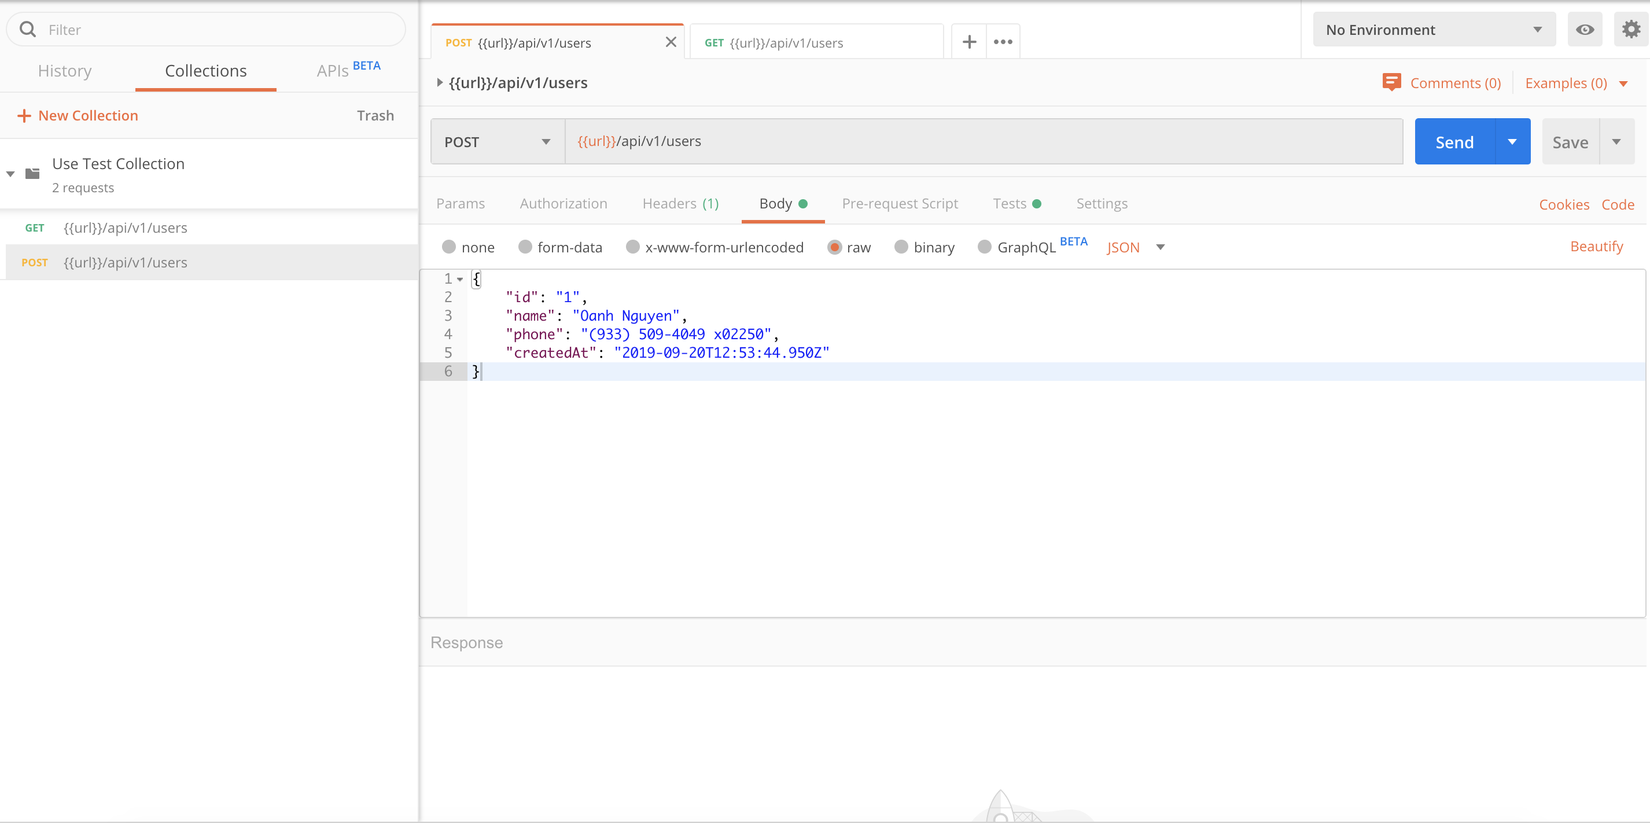The height and width of the screenshot is (823, 1650).
Task: Select the form-data body option
Action: click(525, 247)
